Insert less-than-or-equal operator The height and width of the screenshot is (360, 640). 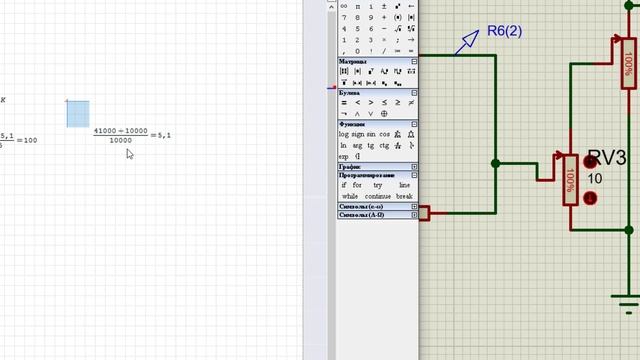[384, 103]
